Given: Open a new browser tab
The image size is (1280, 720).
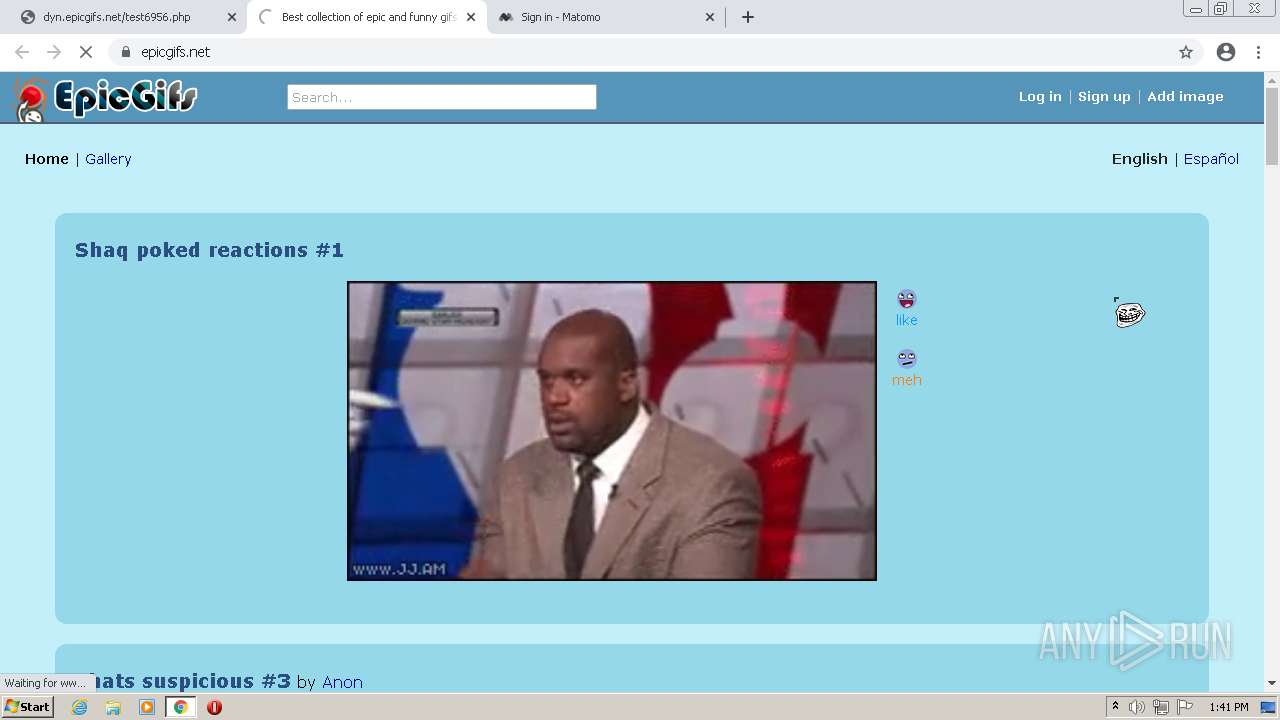Looking at the screenshot, I should pyautogui.click(x=748, y=17).
